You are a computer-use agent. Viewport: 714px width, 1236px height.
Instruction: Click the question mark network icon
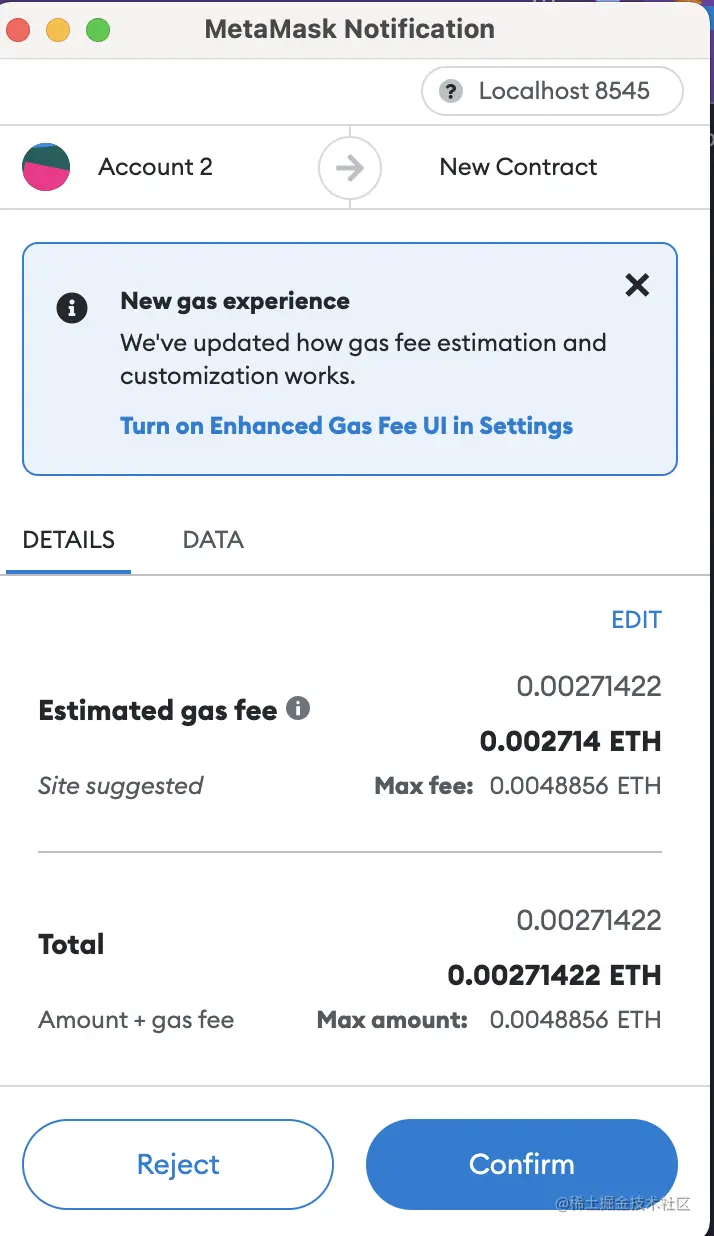(452, 92)
